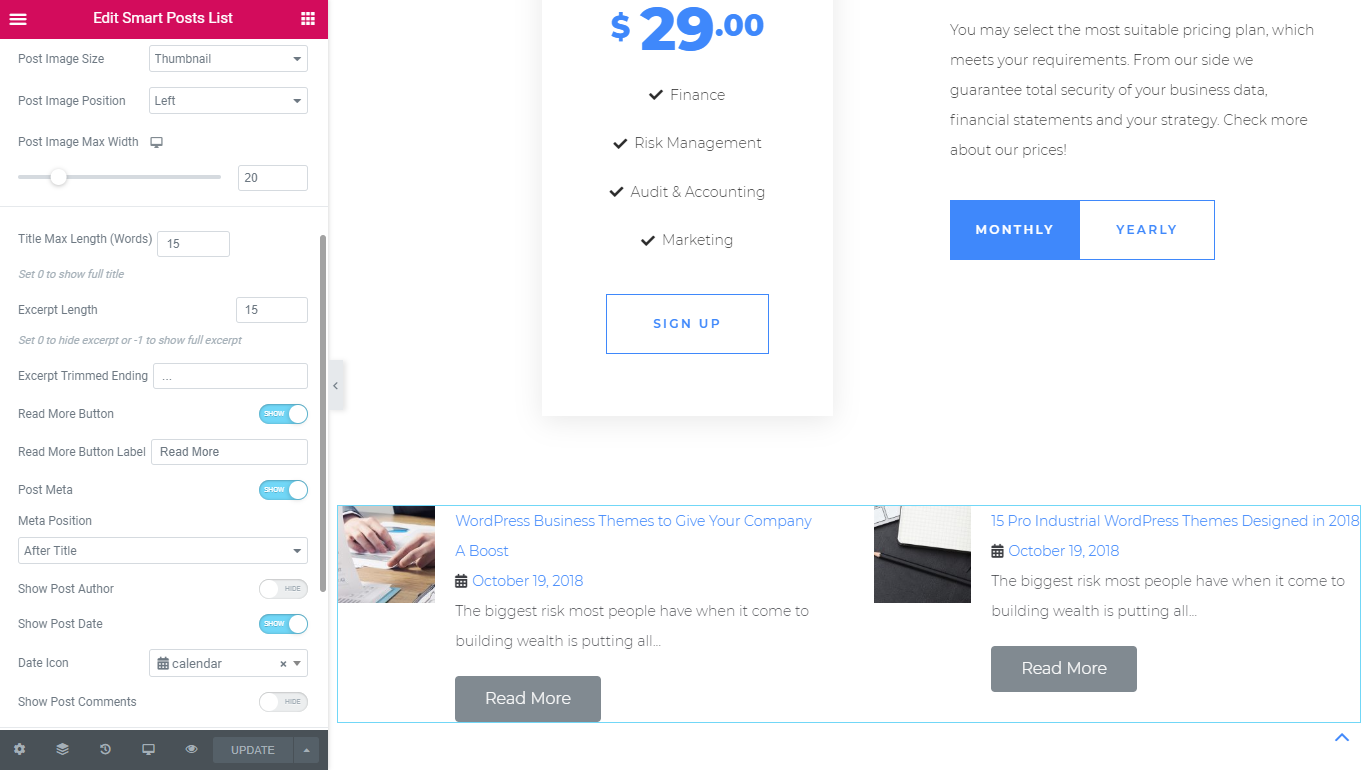Open page settings gear icon

pos(19,749)
